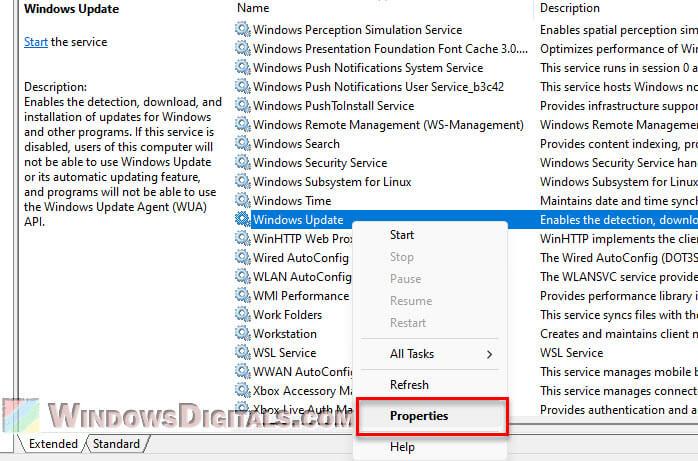Click the Start the service link
Screen dimensions: 698x461
click(36, 42)
